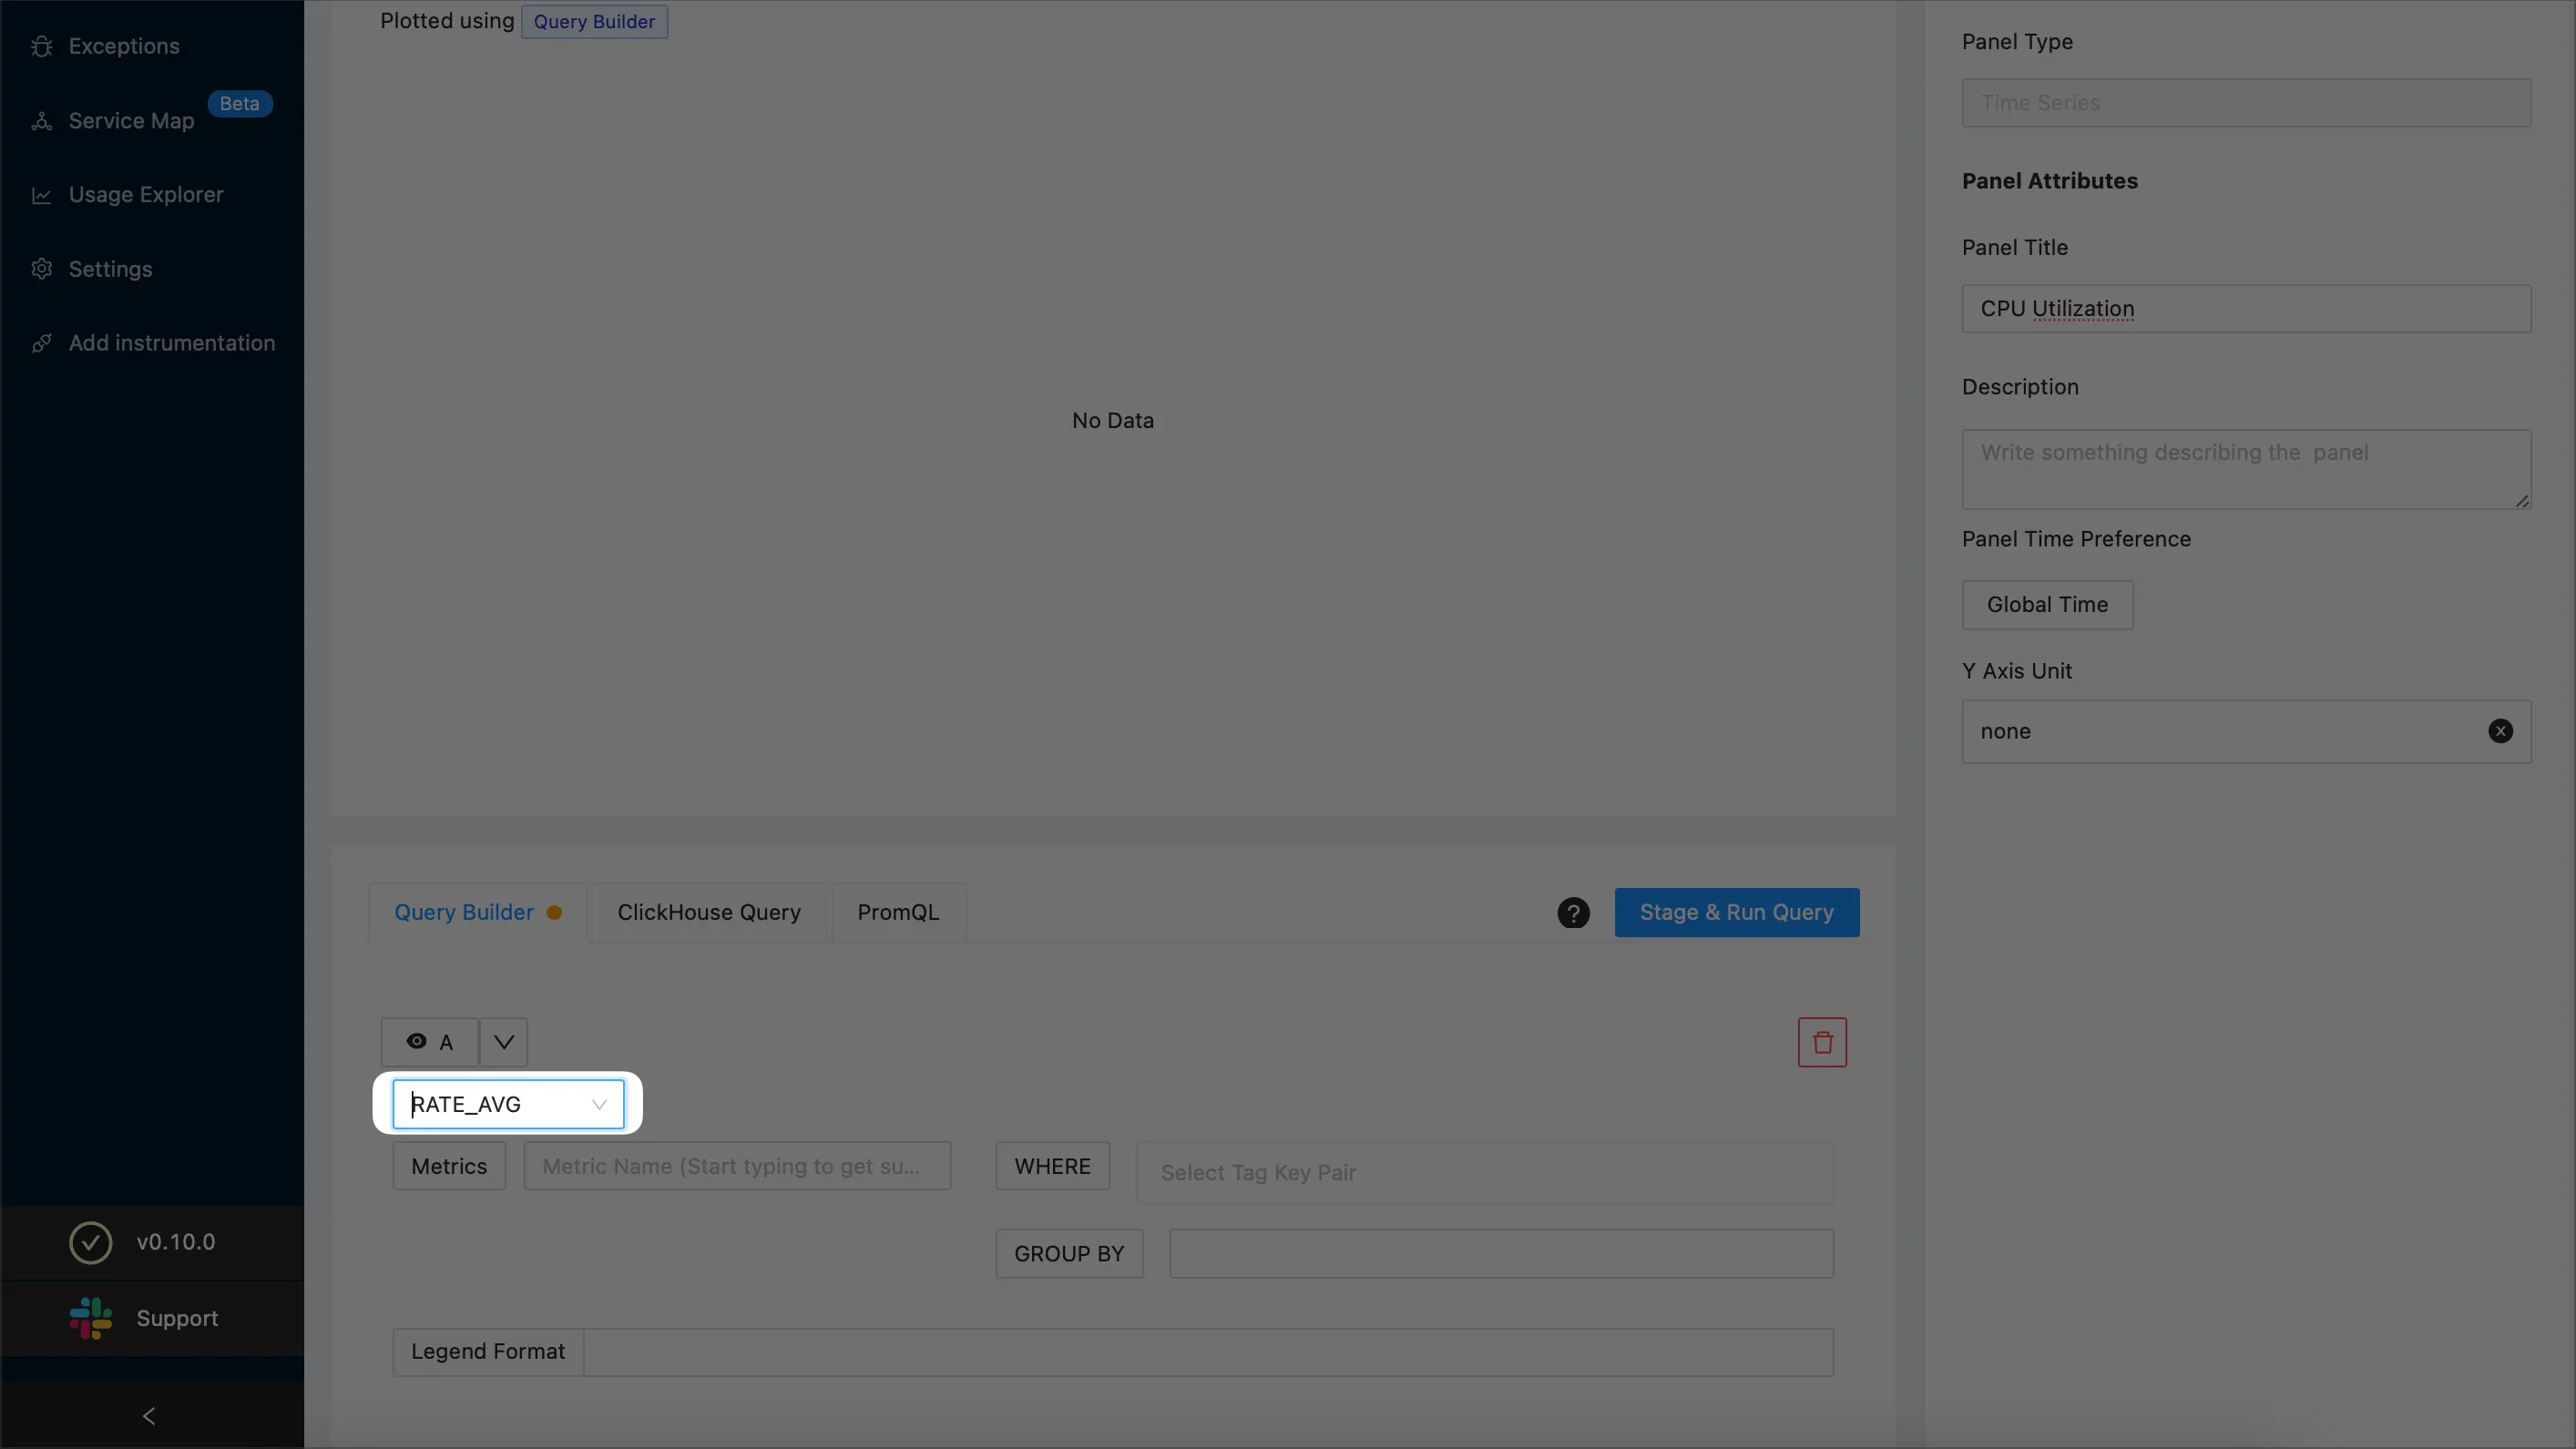
Task: Click the Settings gear icon
Action: pos(42,269)
